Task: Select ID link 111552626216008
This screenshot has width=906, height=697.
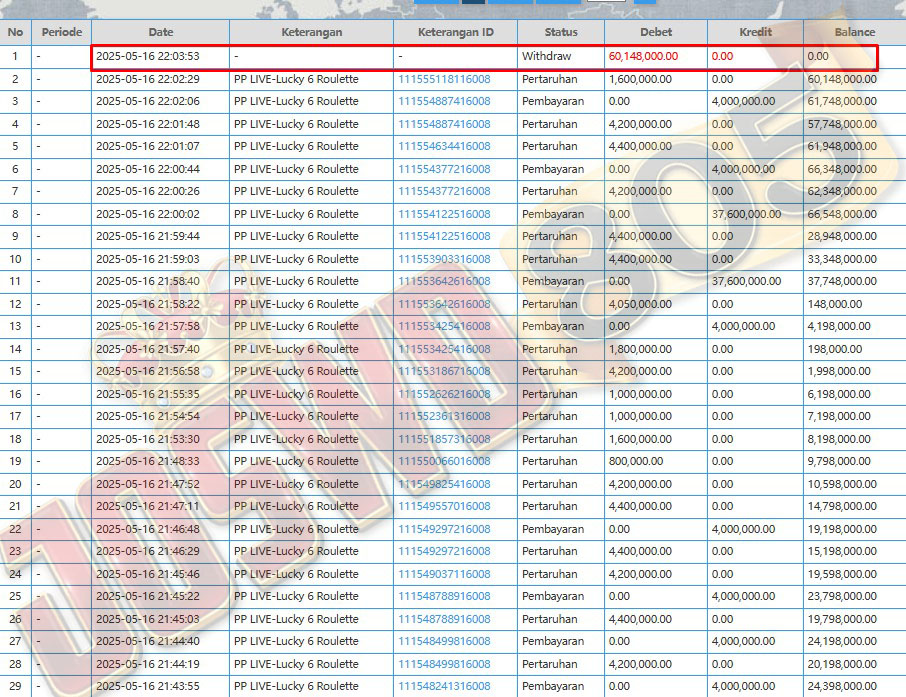Action: point(444,394)
